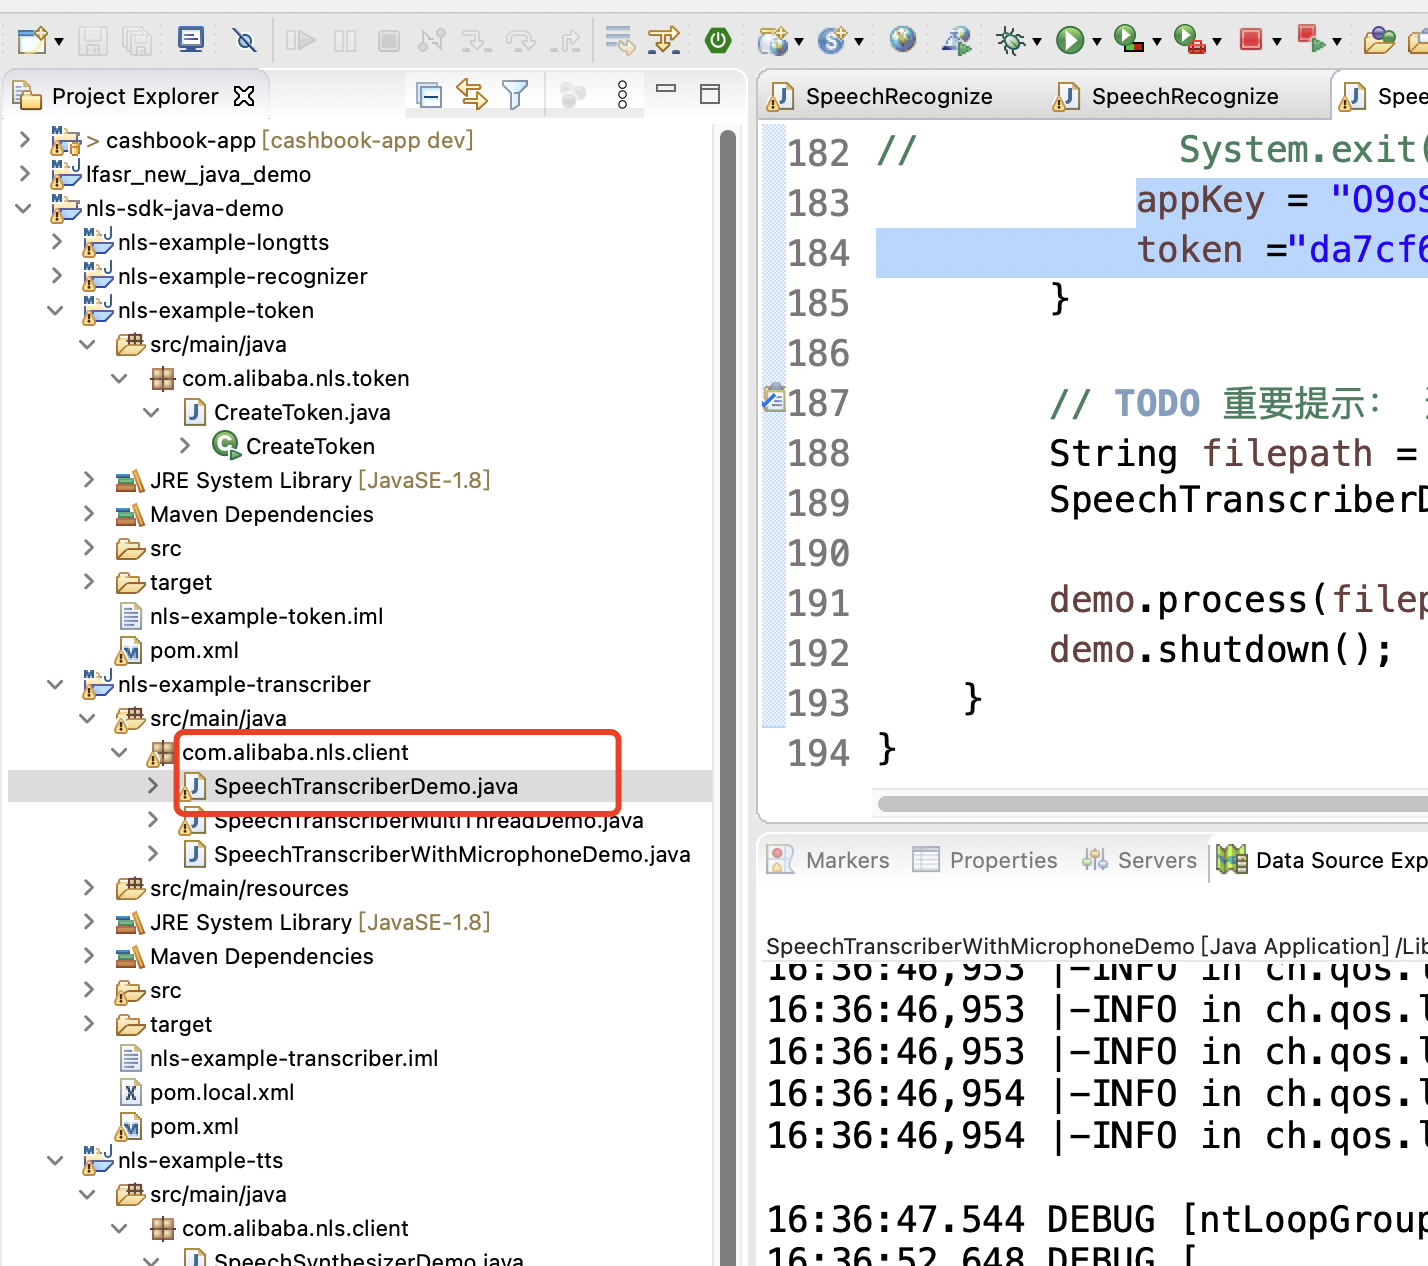Click the new web service wizard icon

pos(773,40)
